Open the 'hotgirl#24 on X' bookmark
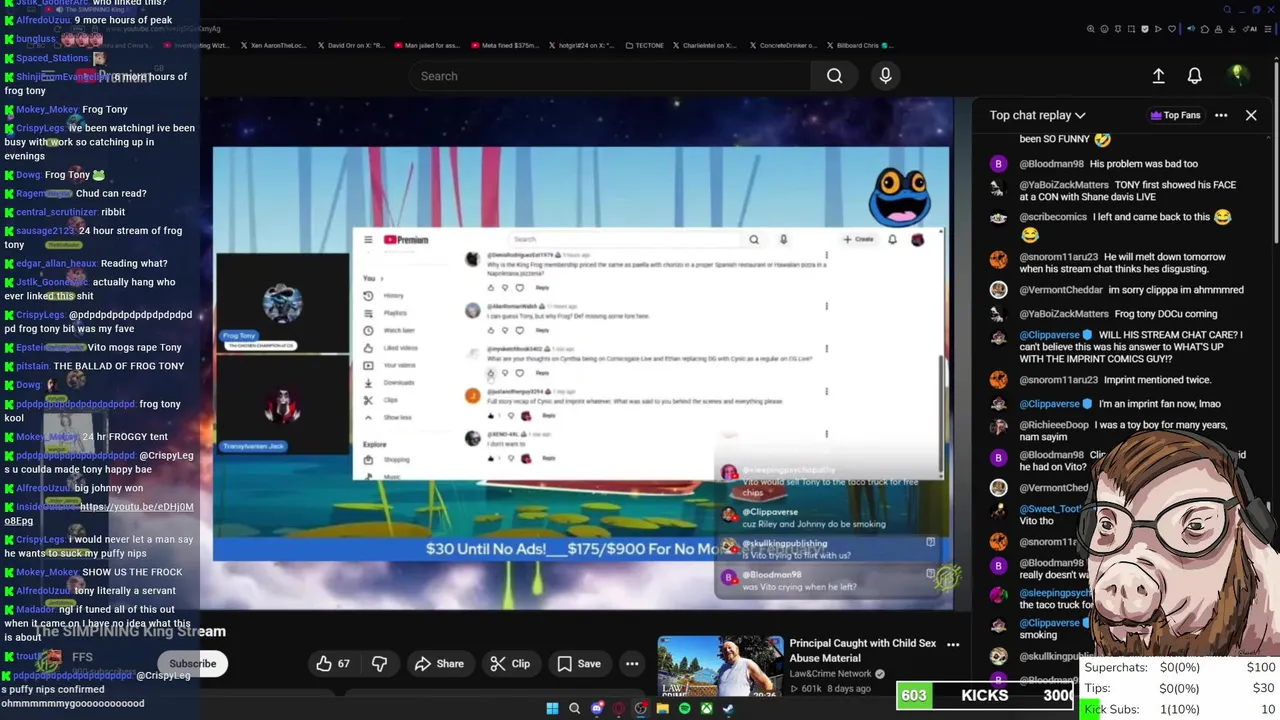Viewport: 1280px width, 720px height. pos(580,45)
